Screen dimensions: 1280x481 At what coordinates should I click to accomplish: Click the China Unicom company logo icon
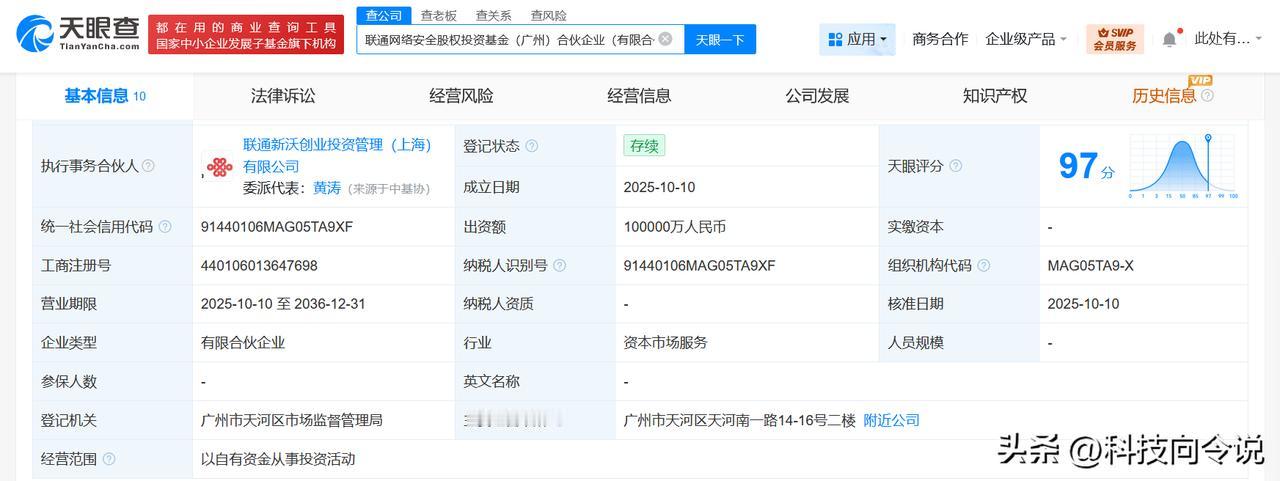click(218, 166)
